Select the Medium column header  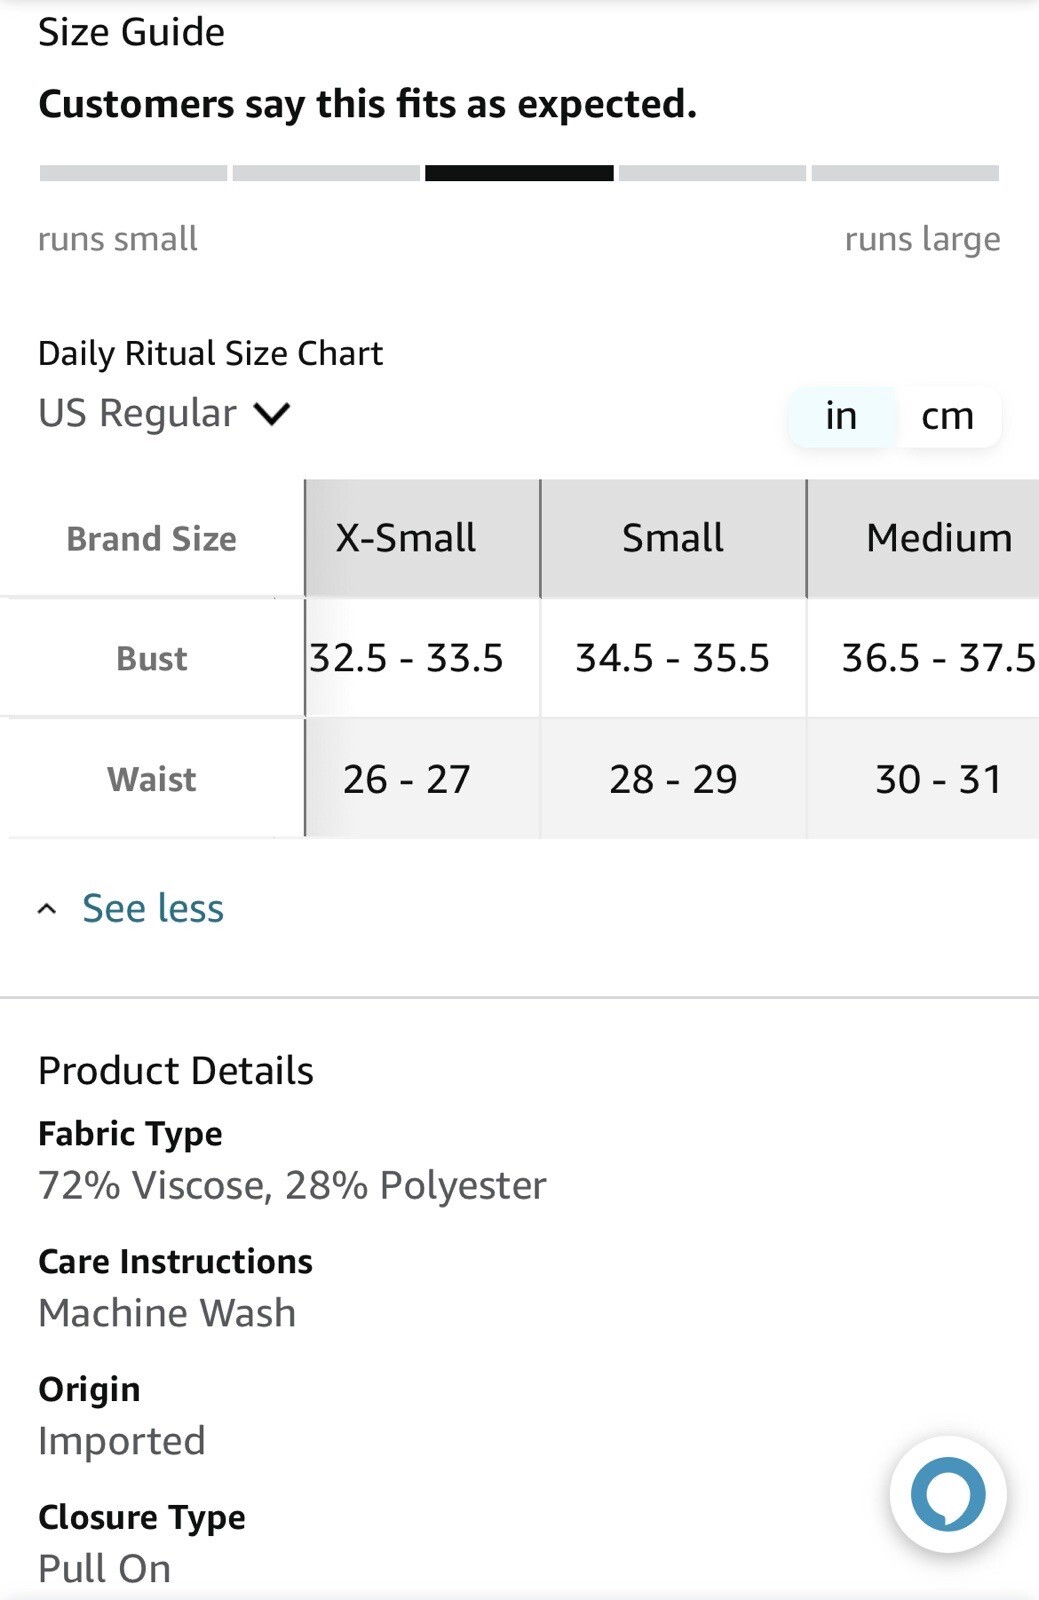tap(923, 538)
